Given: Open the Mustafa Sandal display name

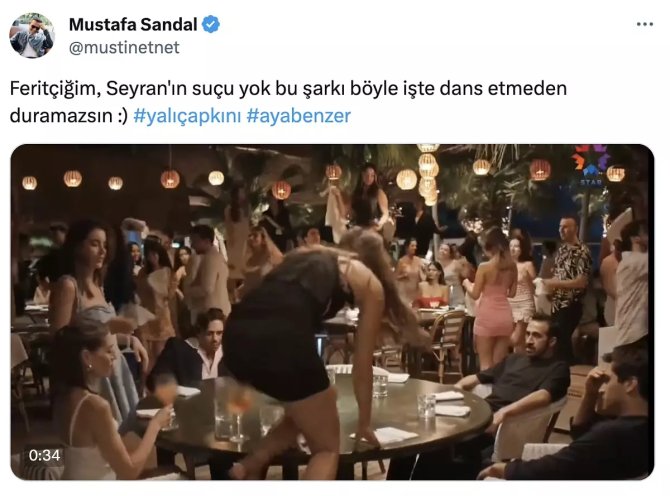Looking at the screenshot, I should (x=133, y=24).
